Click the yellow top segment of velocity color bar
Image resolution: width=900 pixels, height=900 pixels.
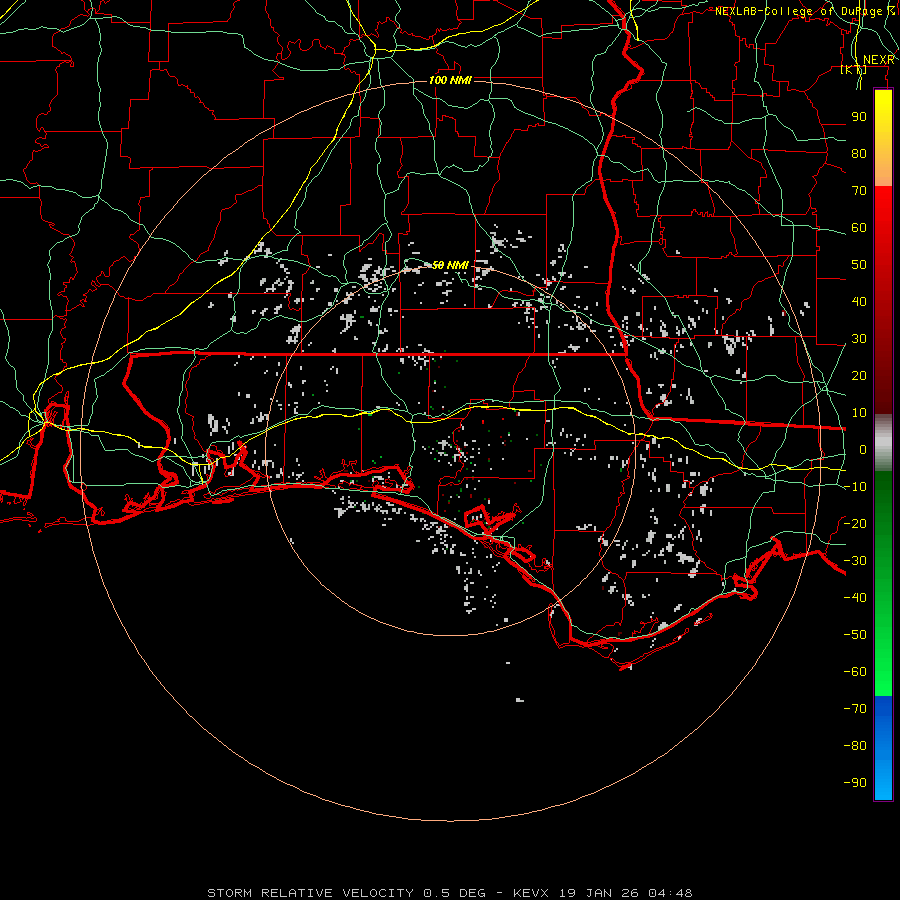coord(883,138)
